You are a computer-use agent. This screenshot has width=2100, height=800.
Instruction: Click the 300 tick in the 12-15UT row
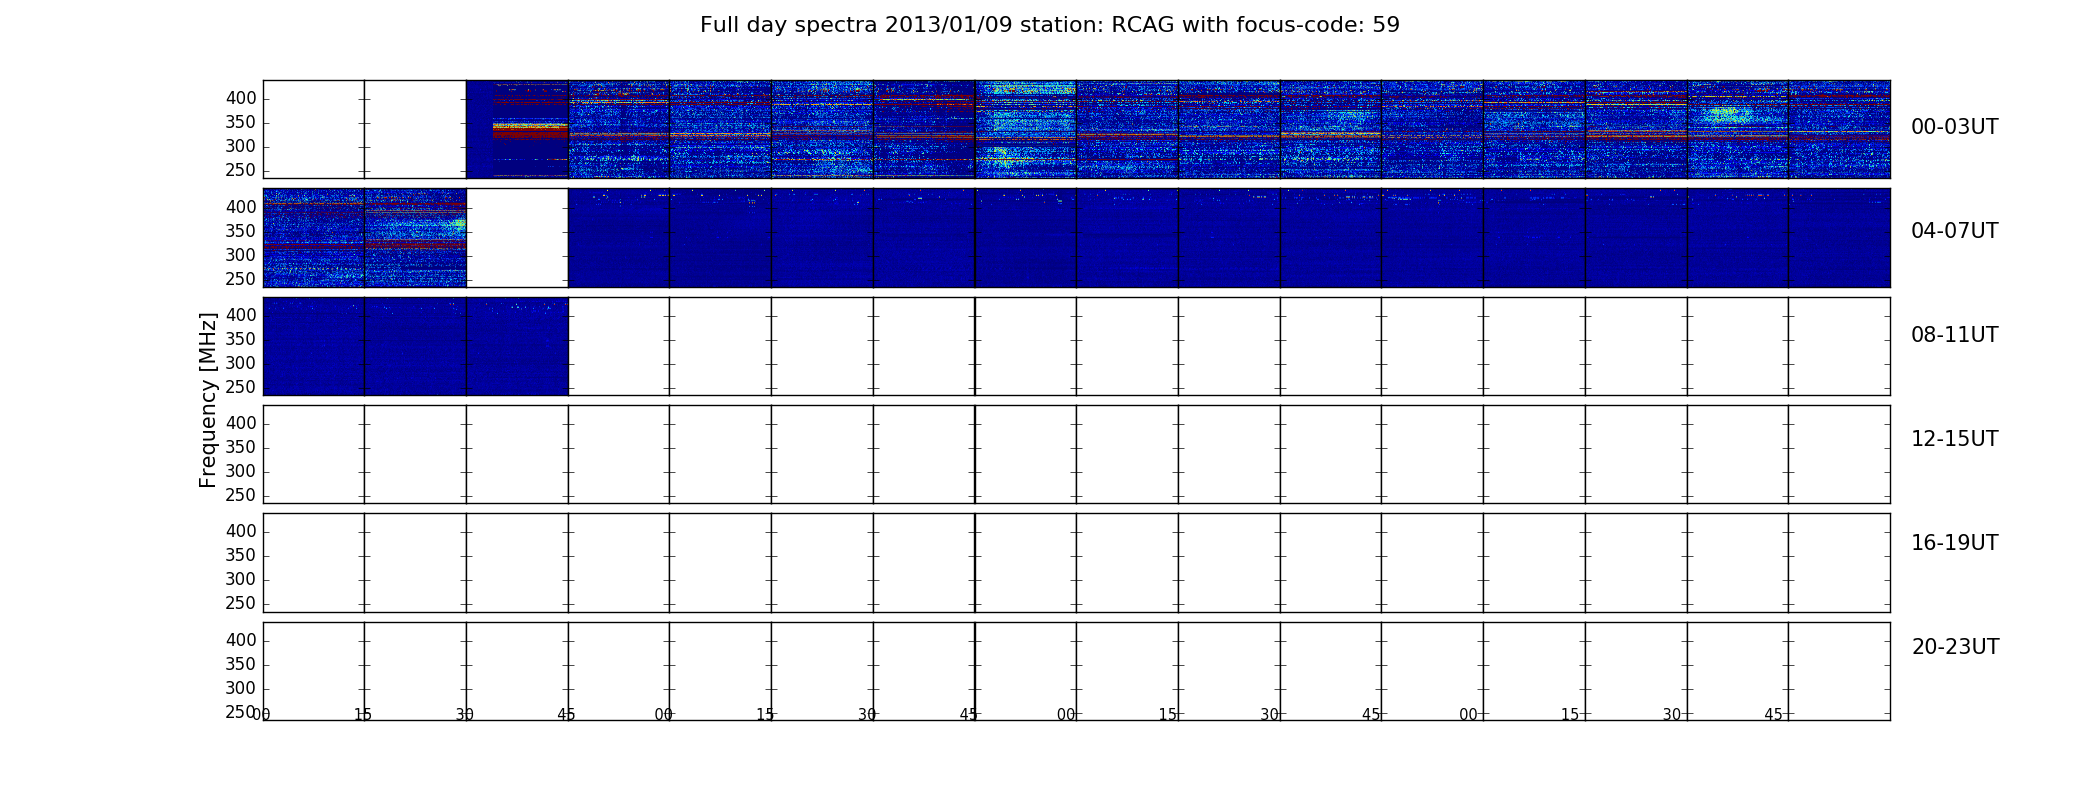240,472
